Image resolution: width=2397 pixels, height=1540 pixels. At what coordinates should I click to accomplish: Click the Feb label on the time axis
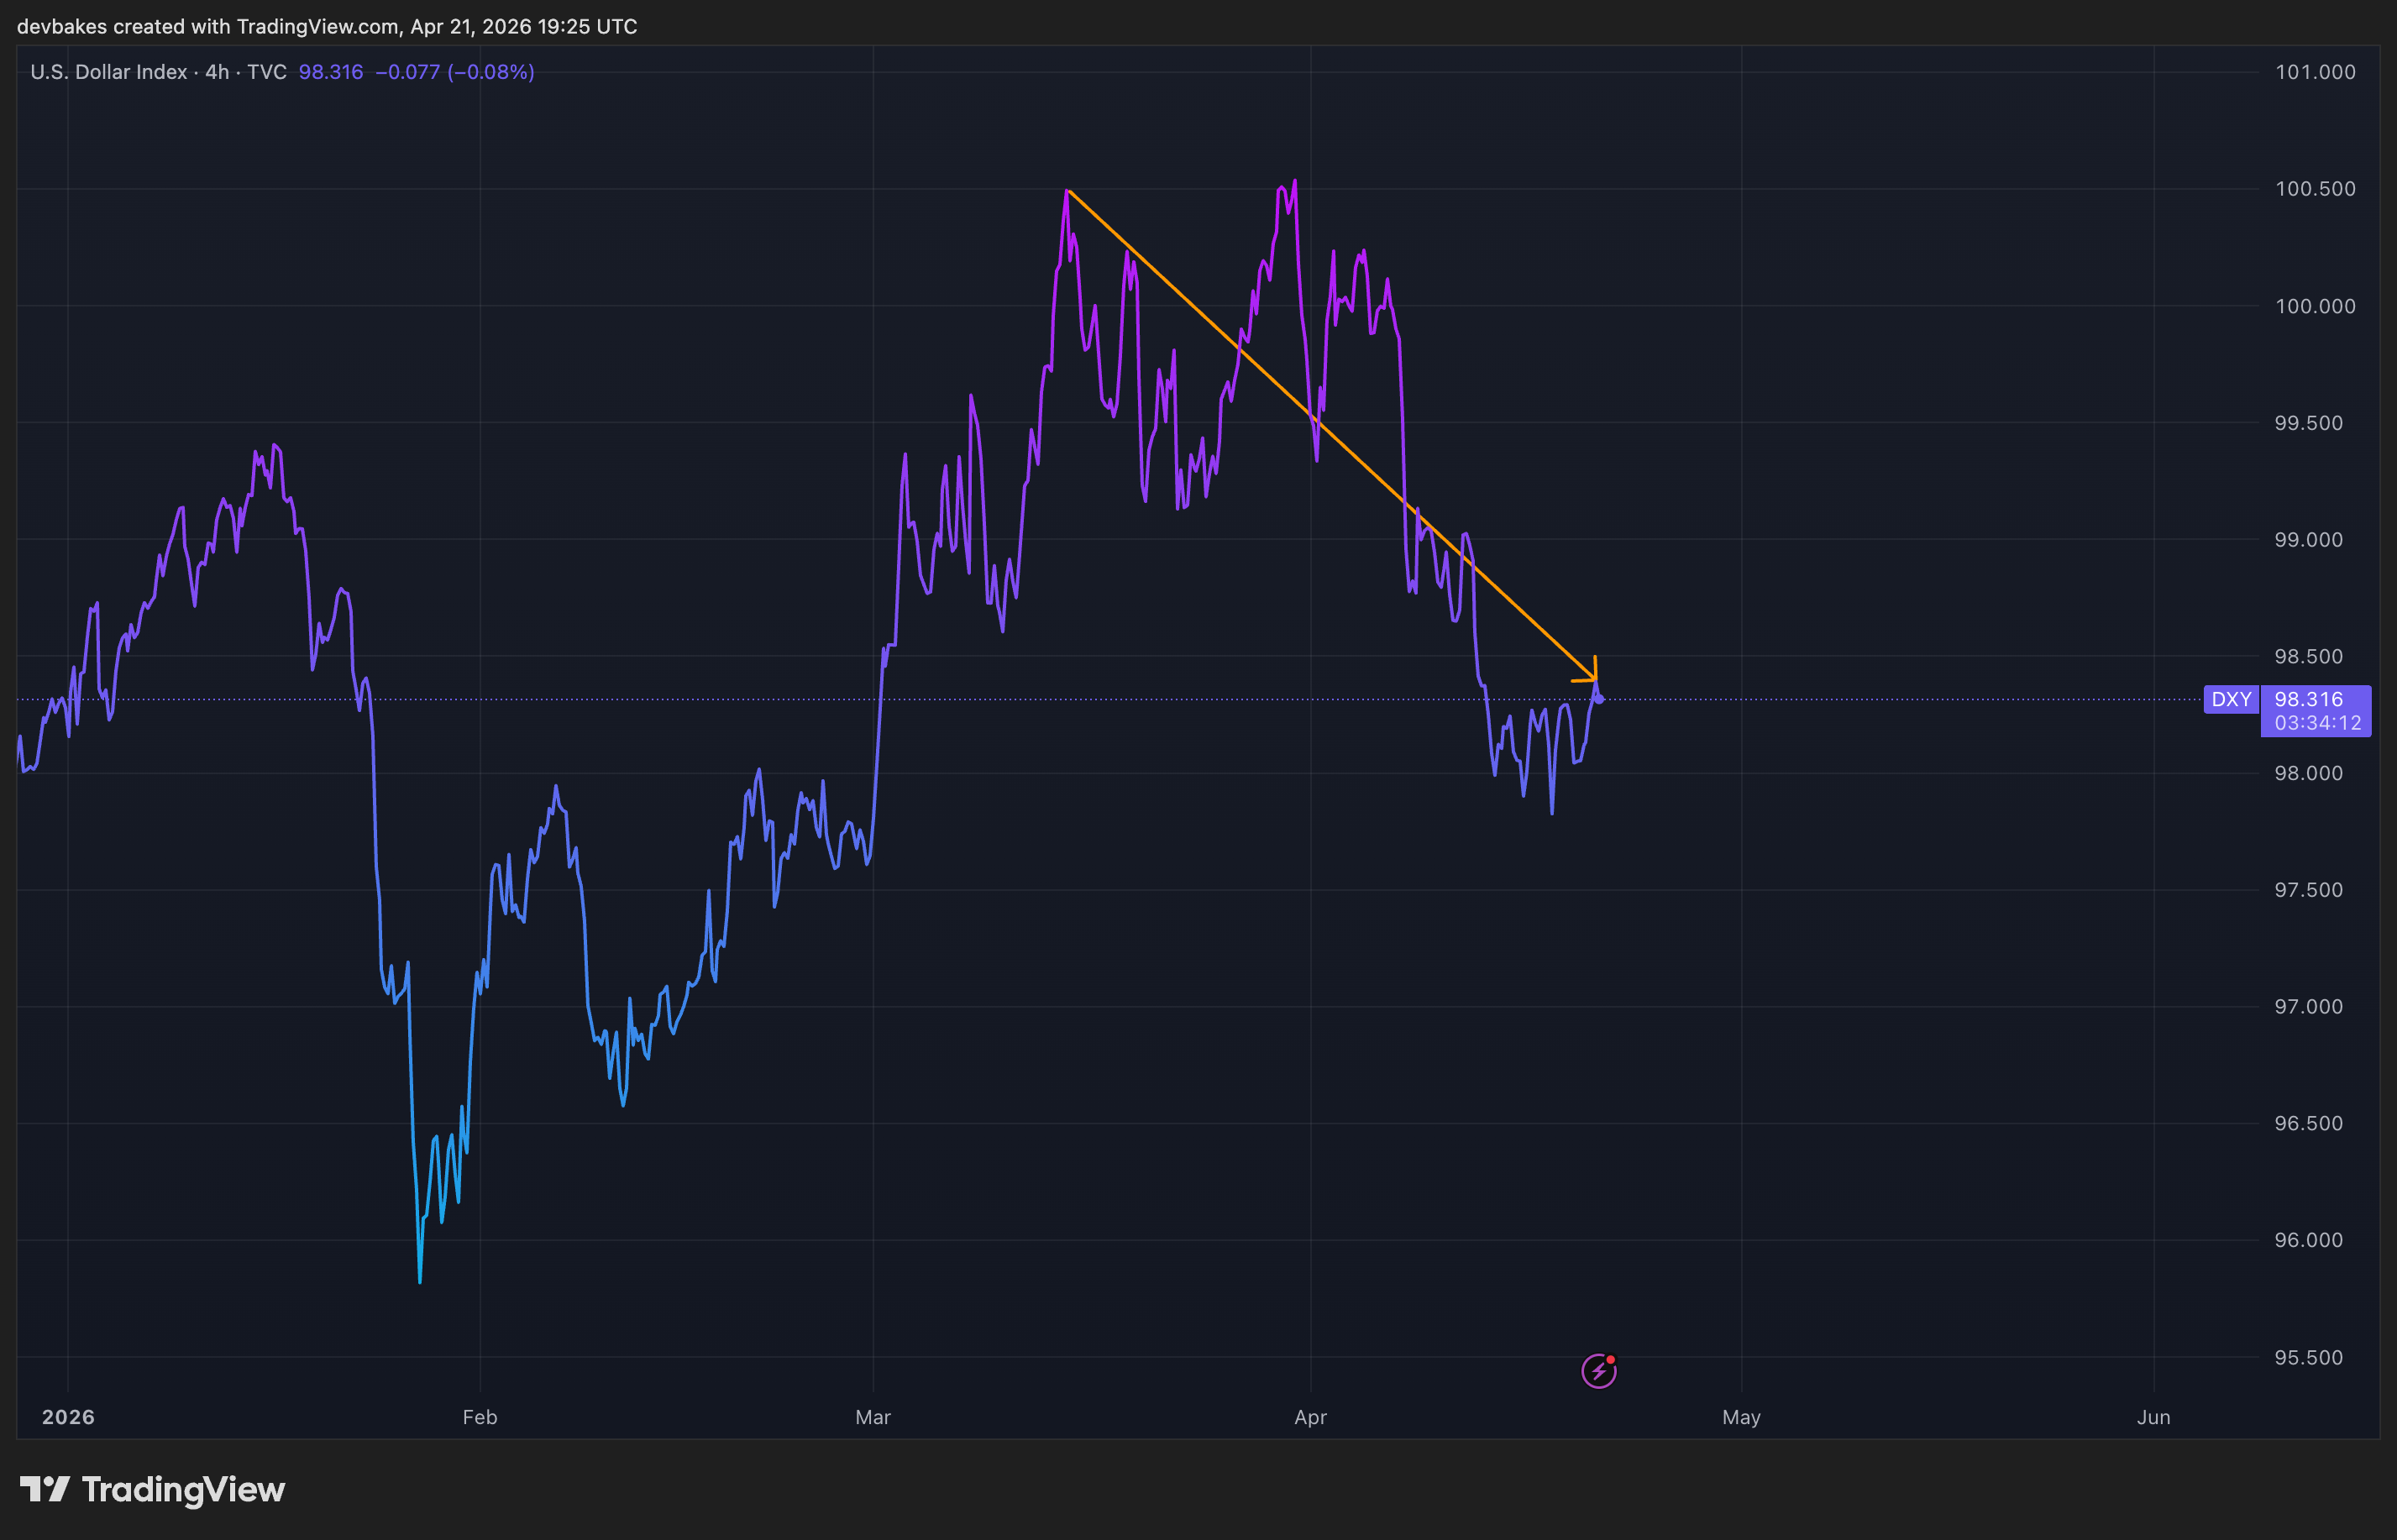[479, 1417]
